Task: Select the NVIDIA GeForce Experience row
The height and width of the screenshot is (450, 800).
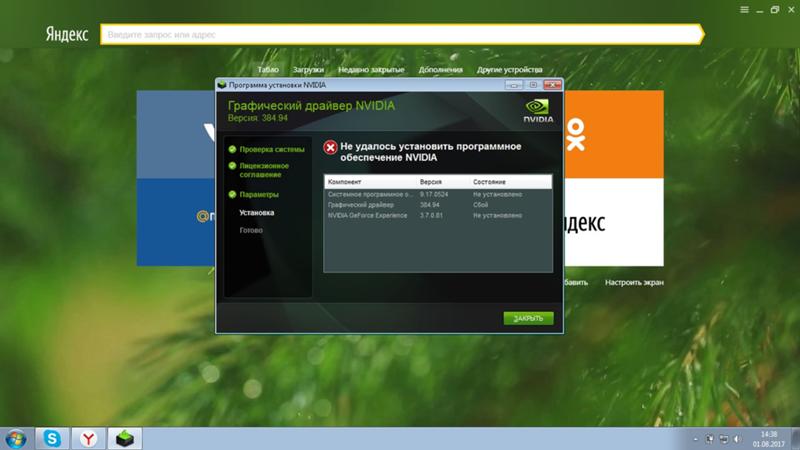Action: (x=438, y=215)
